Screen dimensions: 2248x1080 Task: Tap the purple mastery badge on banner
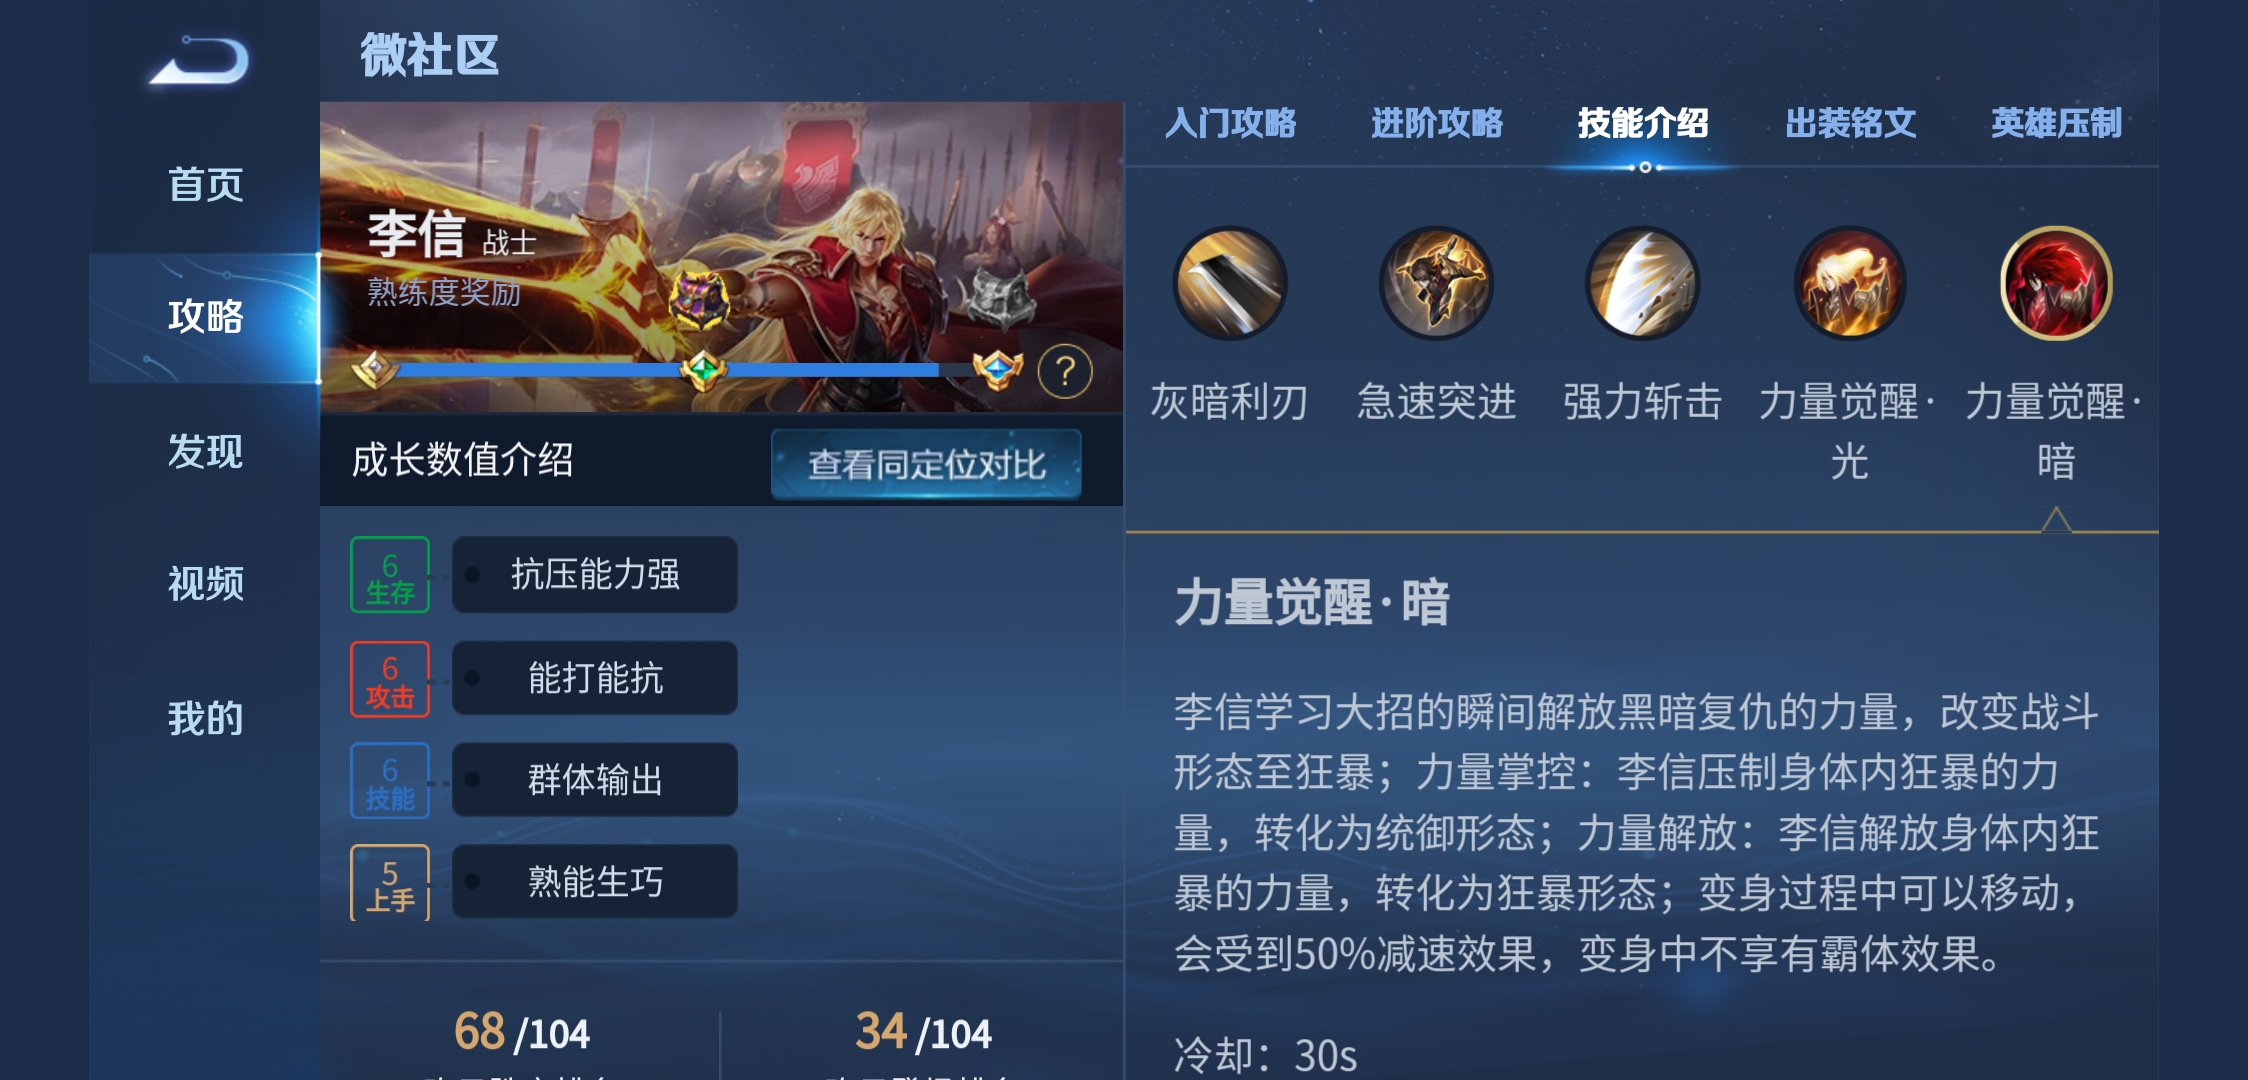pyautogui.click(x=699, y=298)
